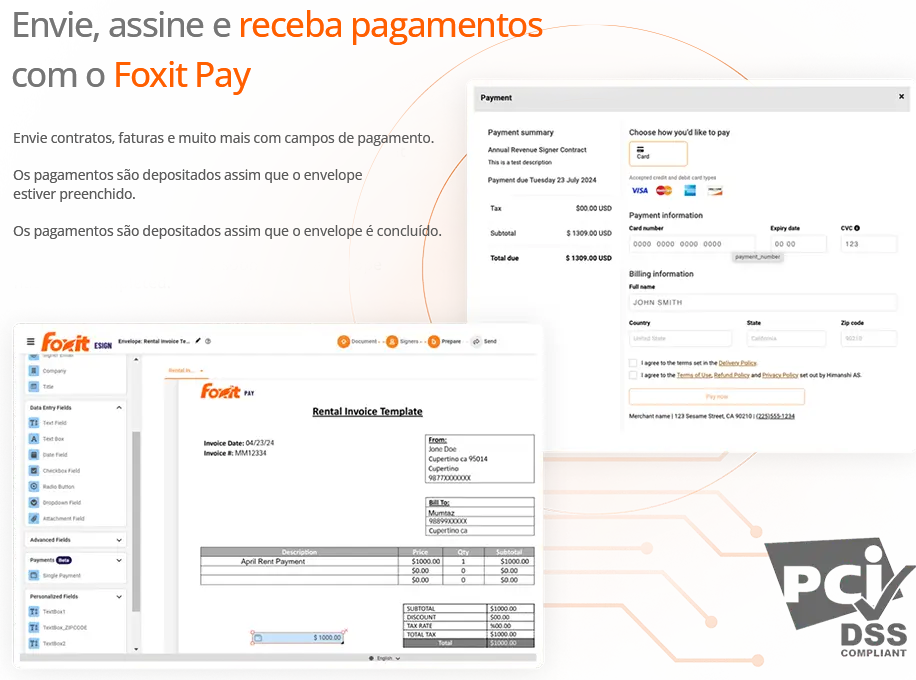Image resolution: width=916 pixels, height=680 pixels.
Task: Click the Document step circle icon
Action: tap(344, 341)
